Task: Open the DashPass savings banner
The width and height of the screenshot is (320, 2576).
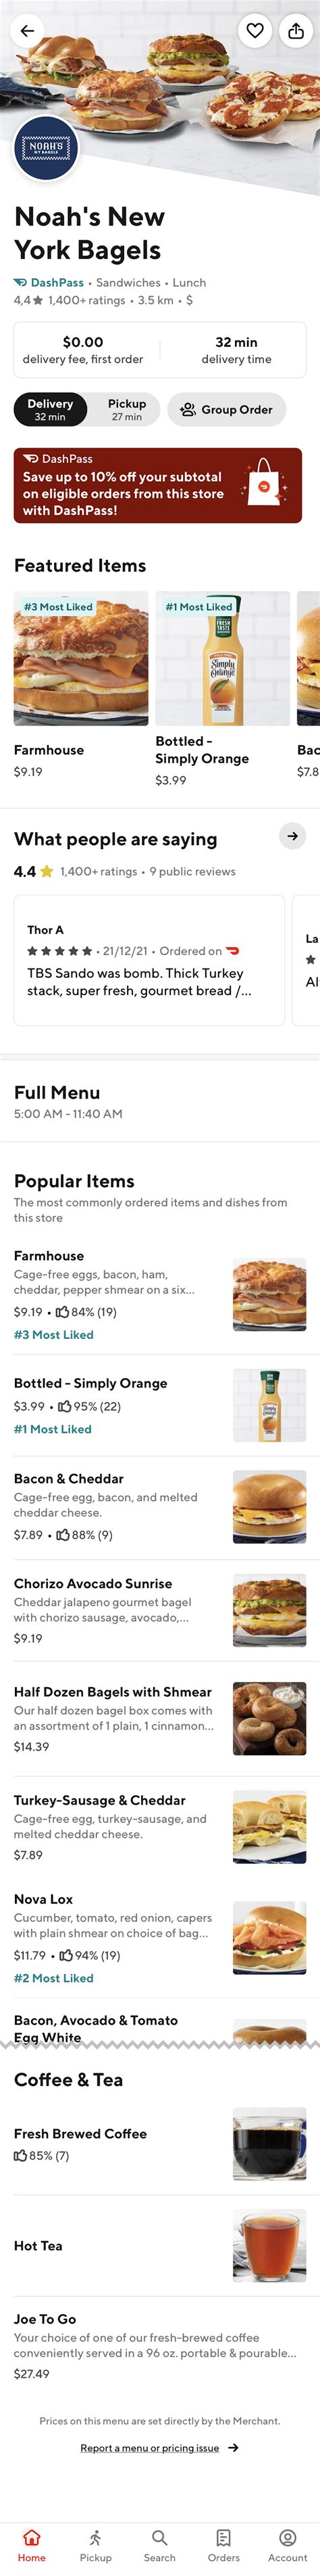Action: pyautogui.click(x=158, y=485)
